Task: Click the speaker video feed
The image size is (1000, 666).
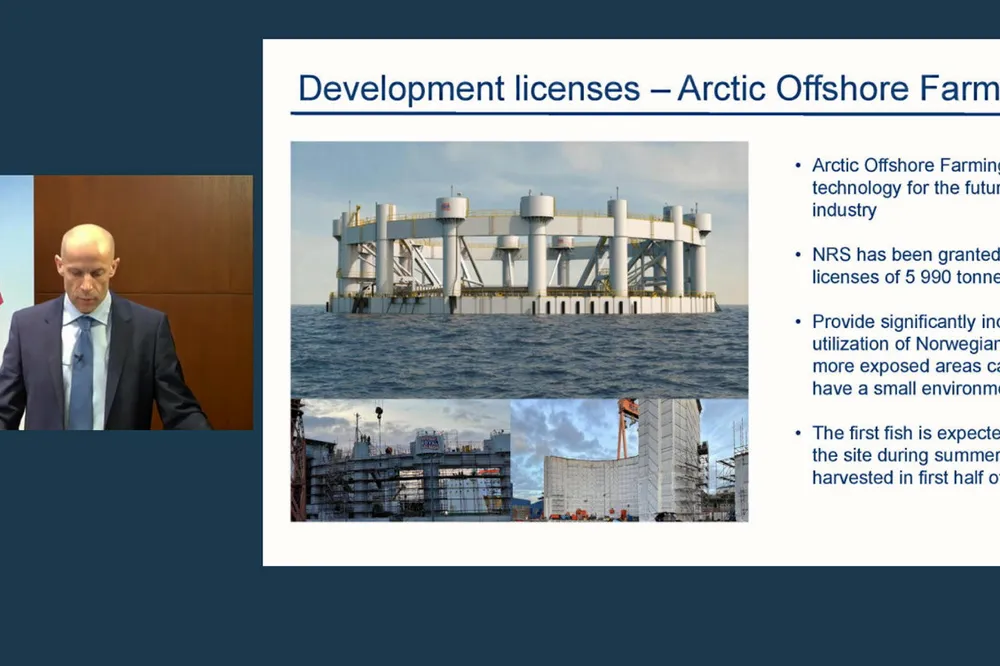Action: tap(126, 302)
